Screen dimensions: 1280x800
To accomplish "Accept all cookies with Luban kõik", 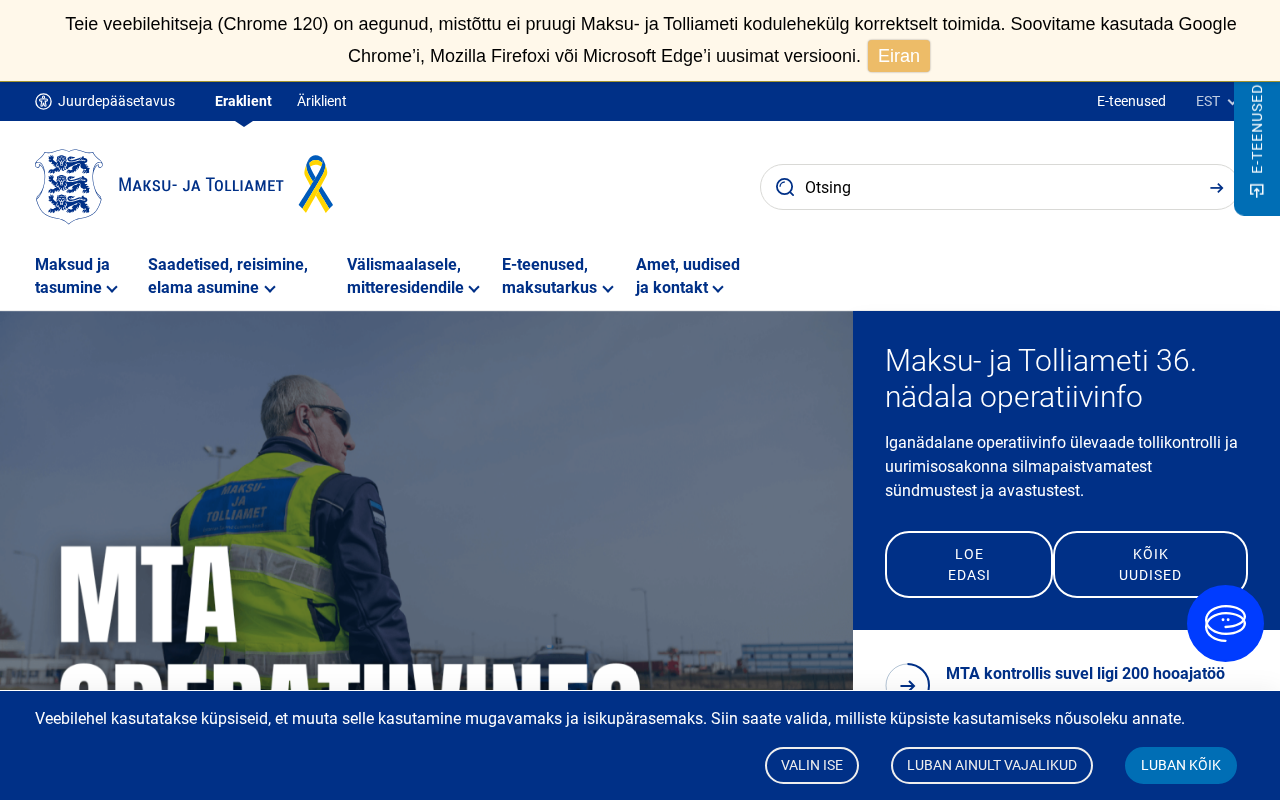I will (1181, 765).
